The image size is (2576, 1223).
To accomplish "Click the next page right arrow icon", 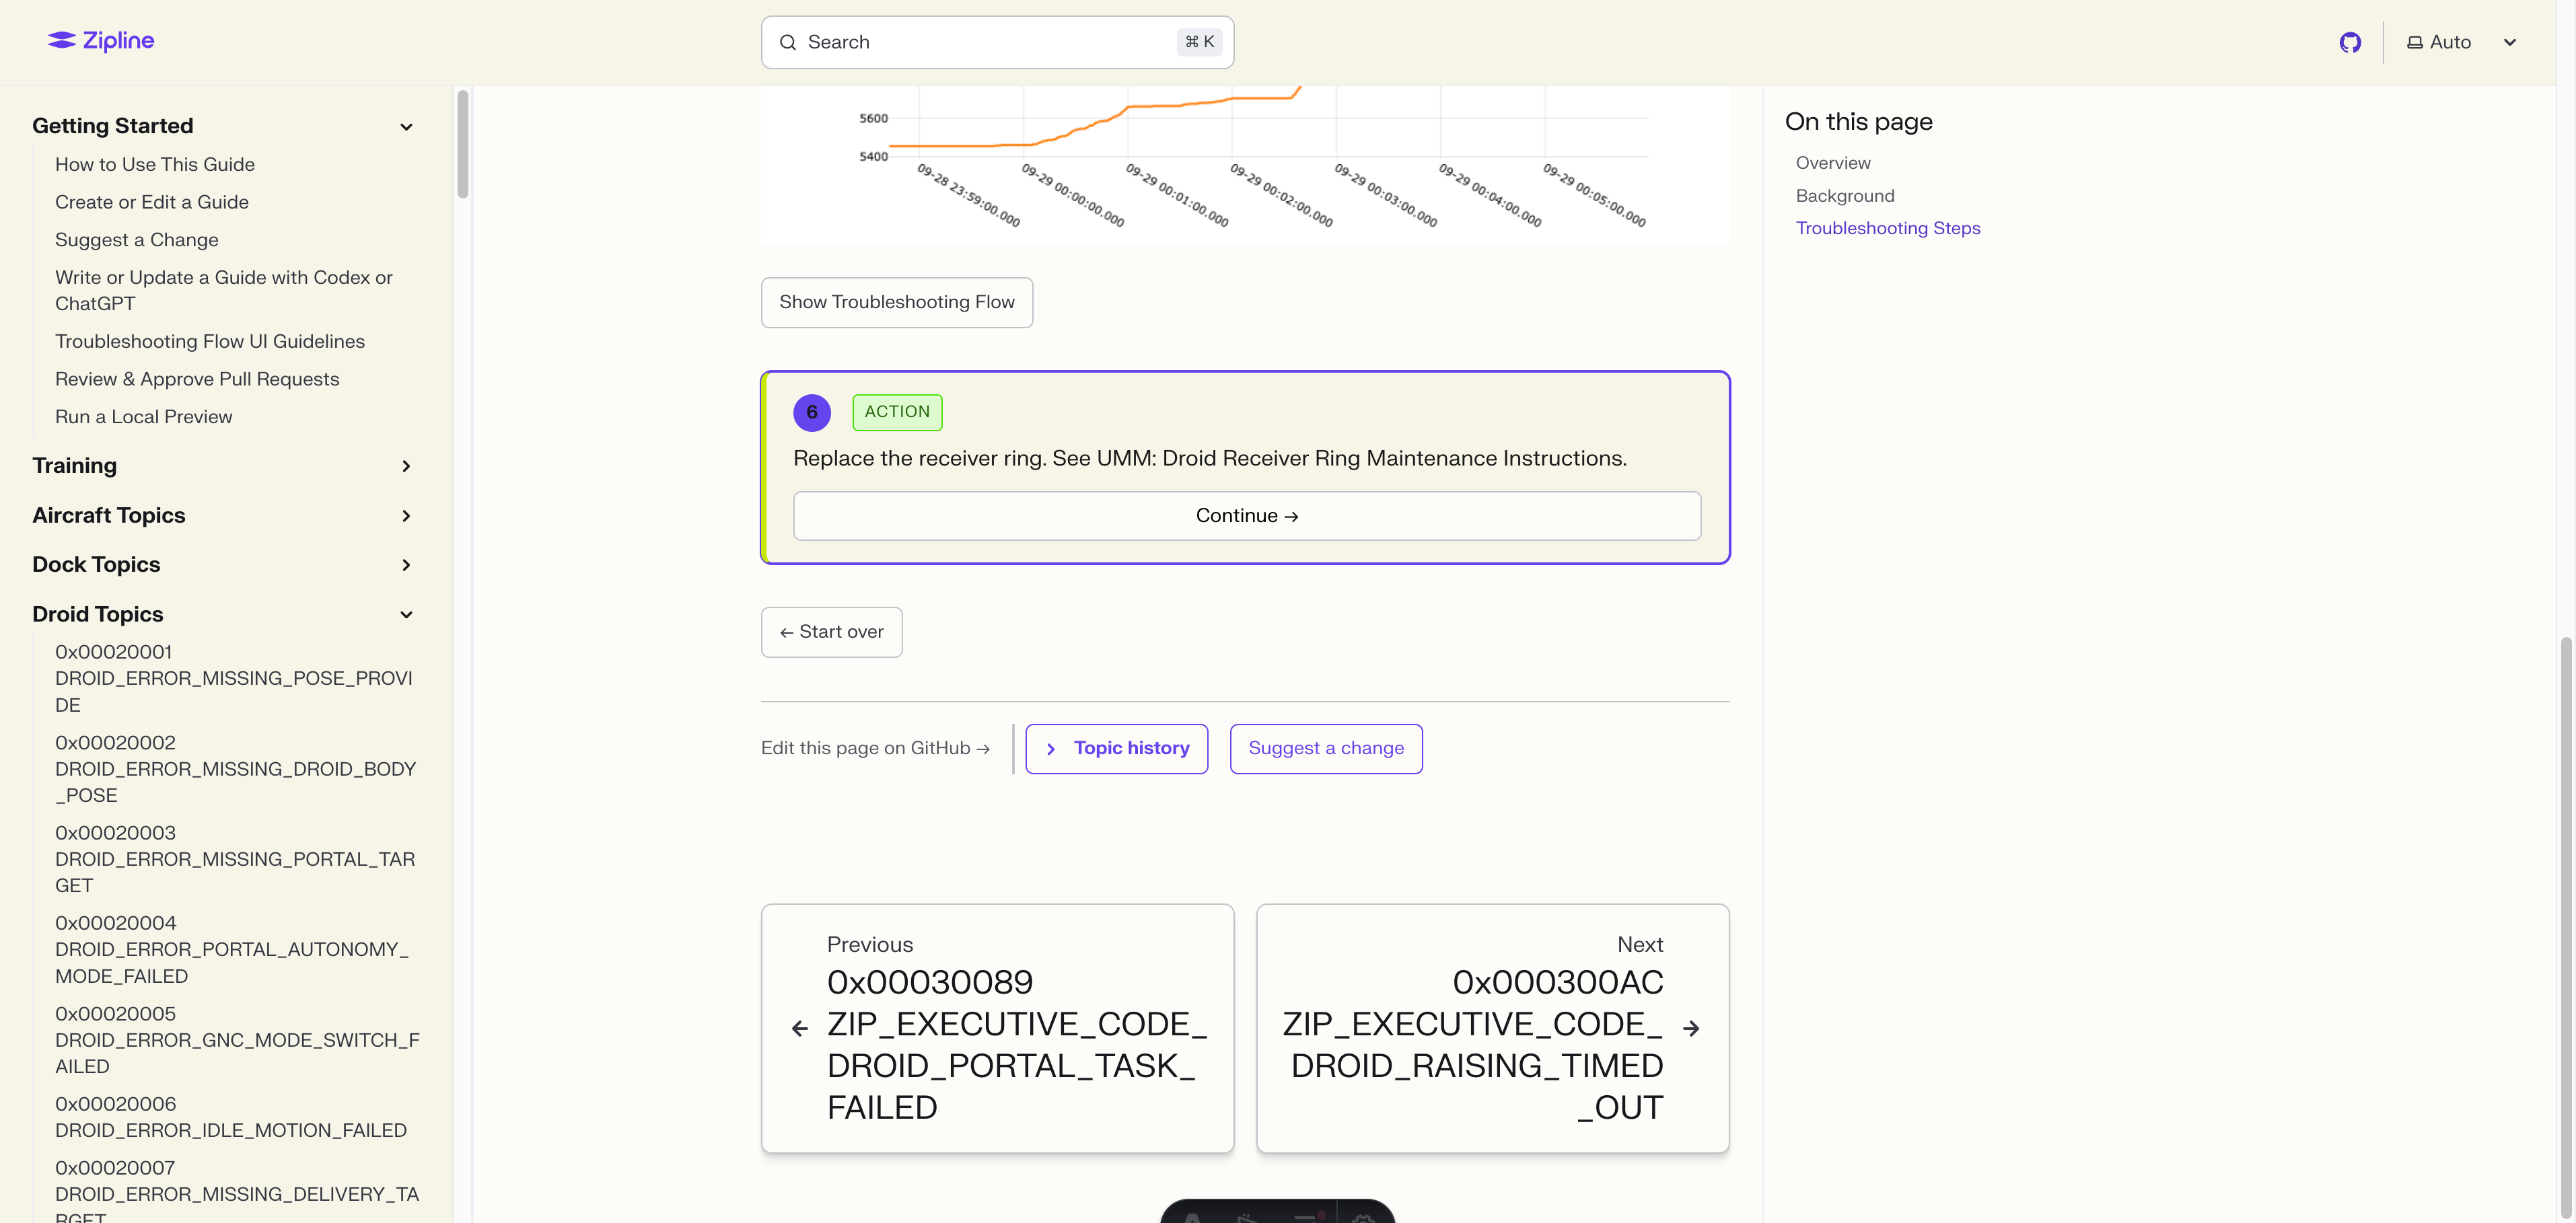I will 1691,1028.
